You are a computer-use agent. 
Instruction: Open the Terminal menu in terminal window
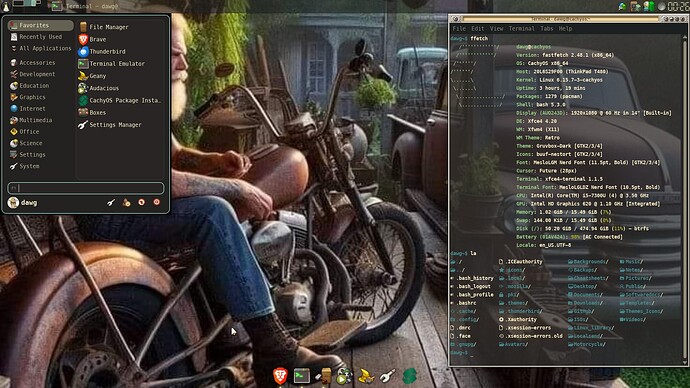(521, 29)
